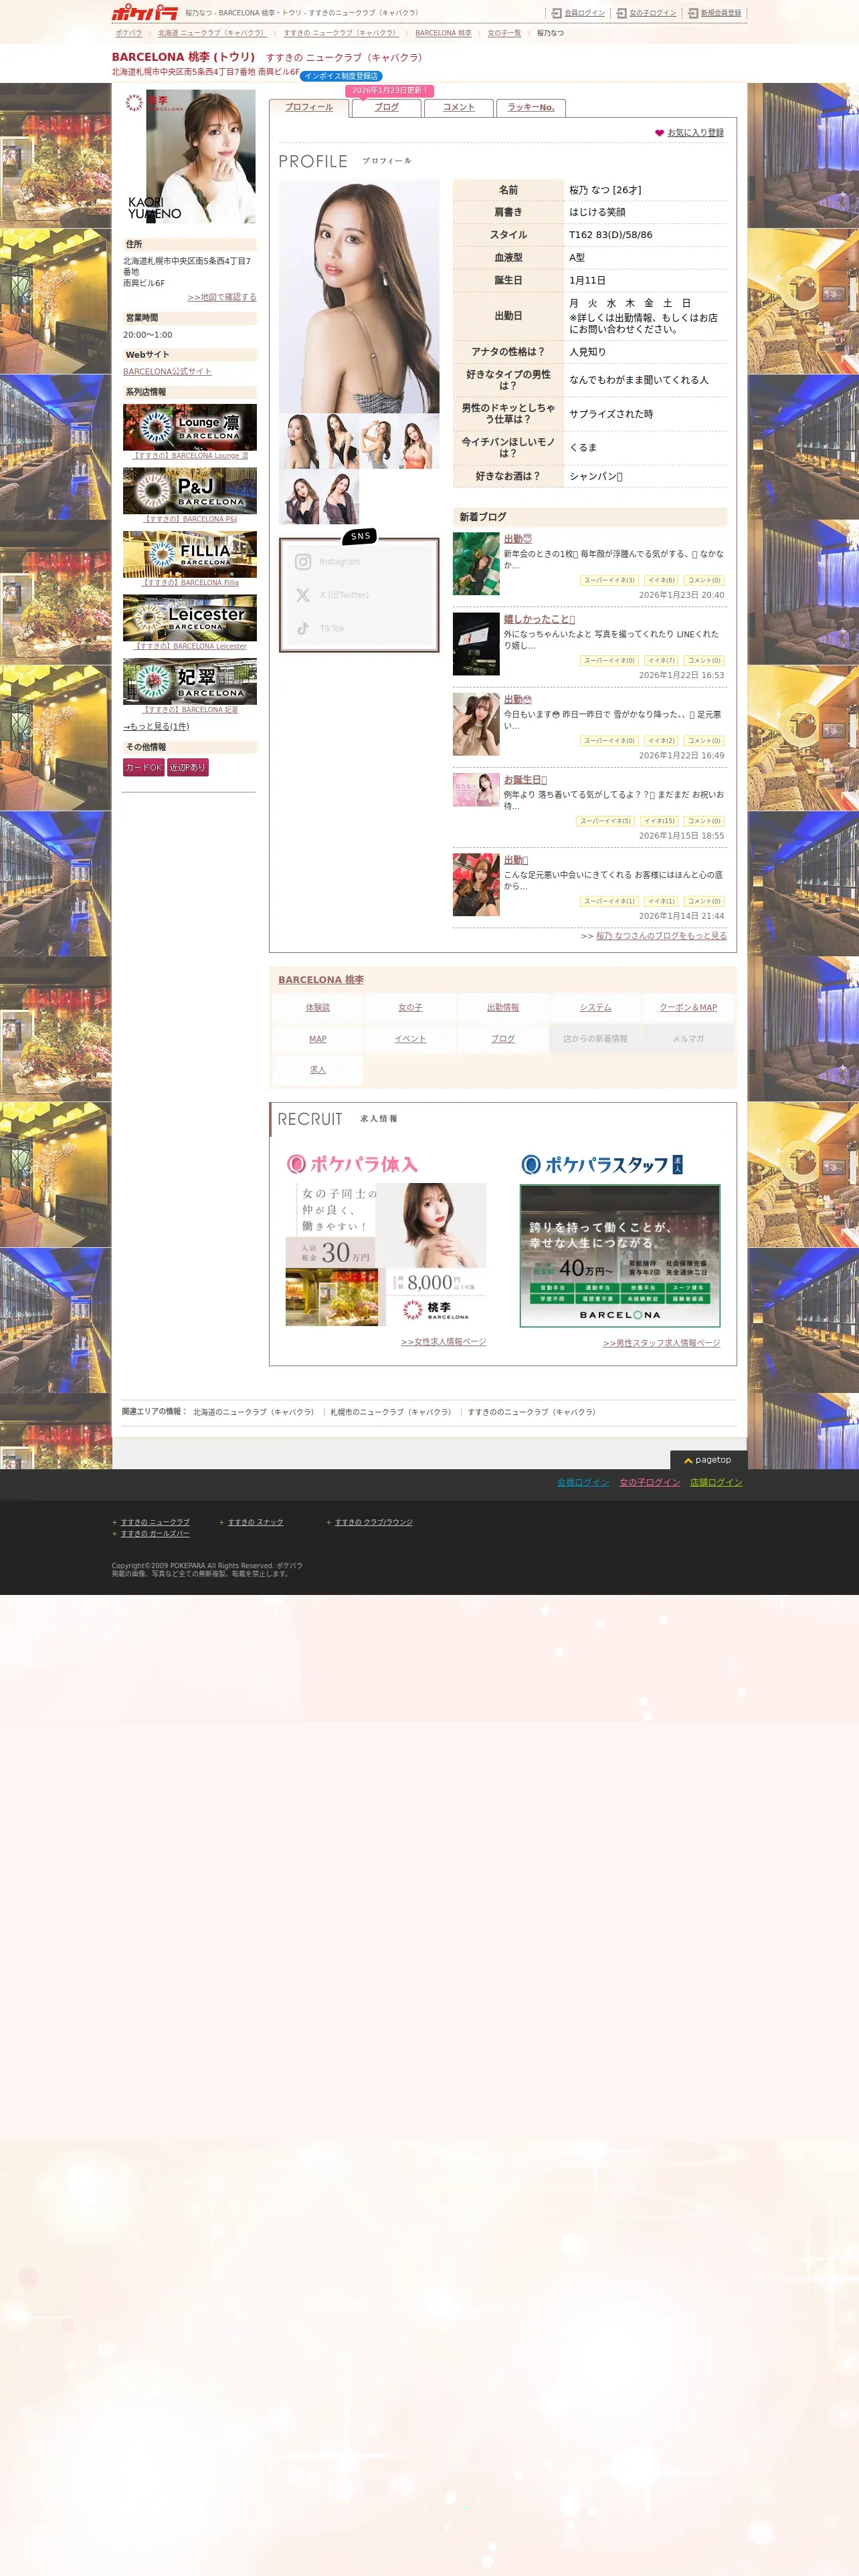
Task: Click the greyed TikTok icon
Action: pos(303,628)
